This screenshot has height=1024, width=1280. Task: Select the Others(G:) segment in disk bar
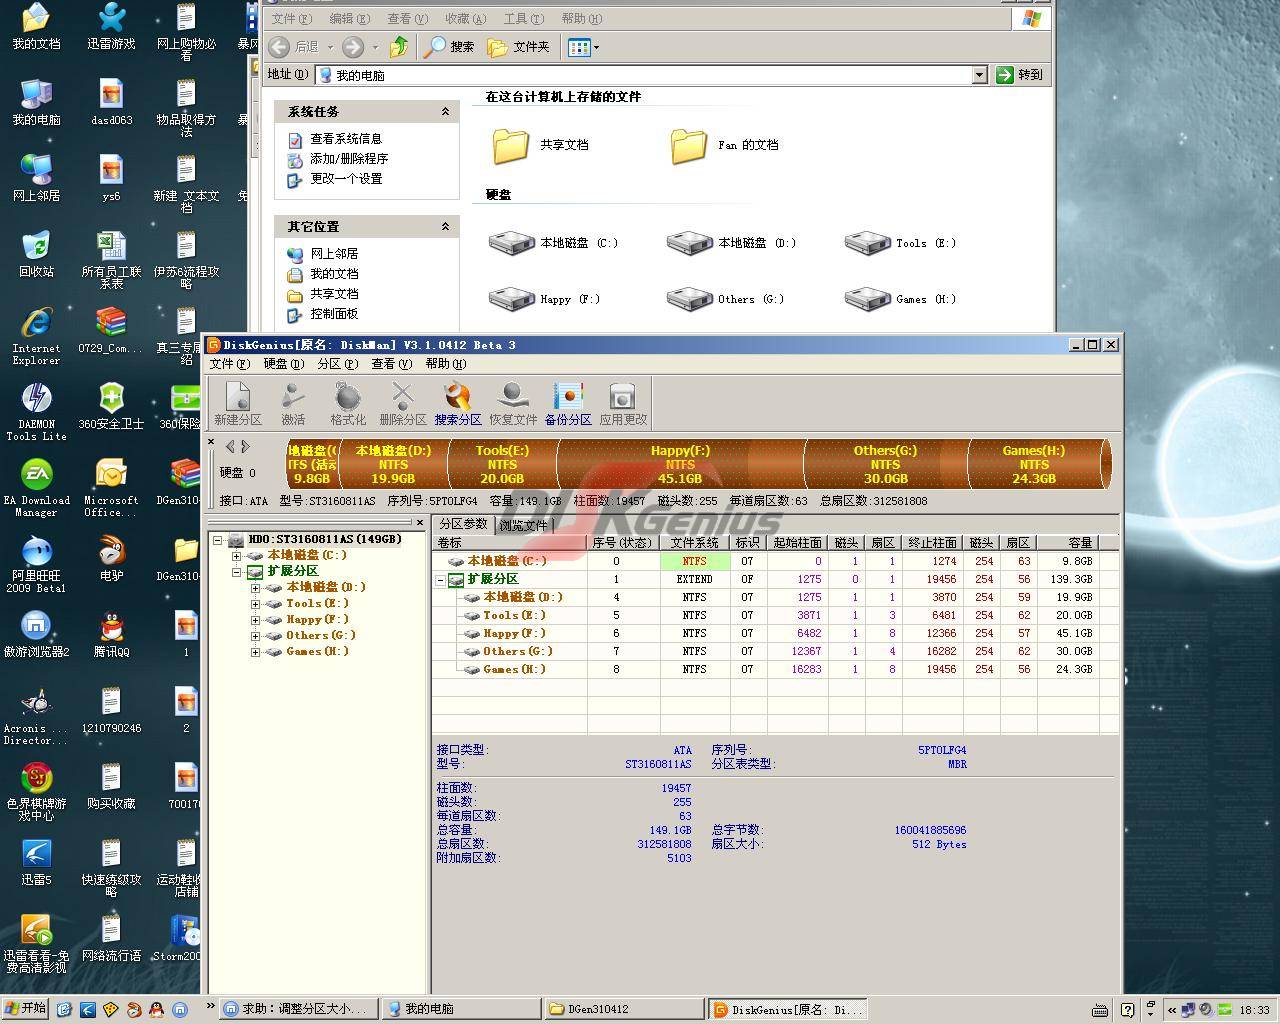click(885, 464)
